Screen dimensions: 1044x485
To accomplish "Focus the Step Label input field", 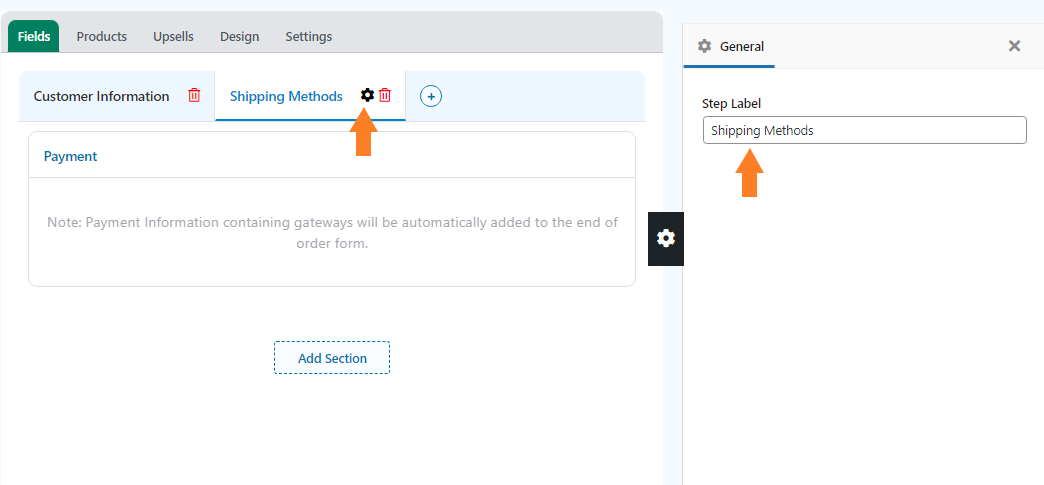I will [865, 130].
